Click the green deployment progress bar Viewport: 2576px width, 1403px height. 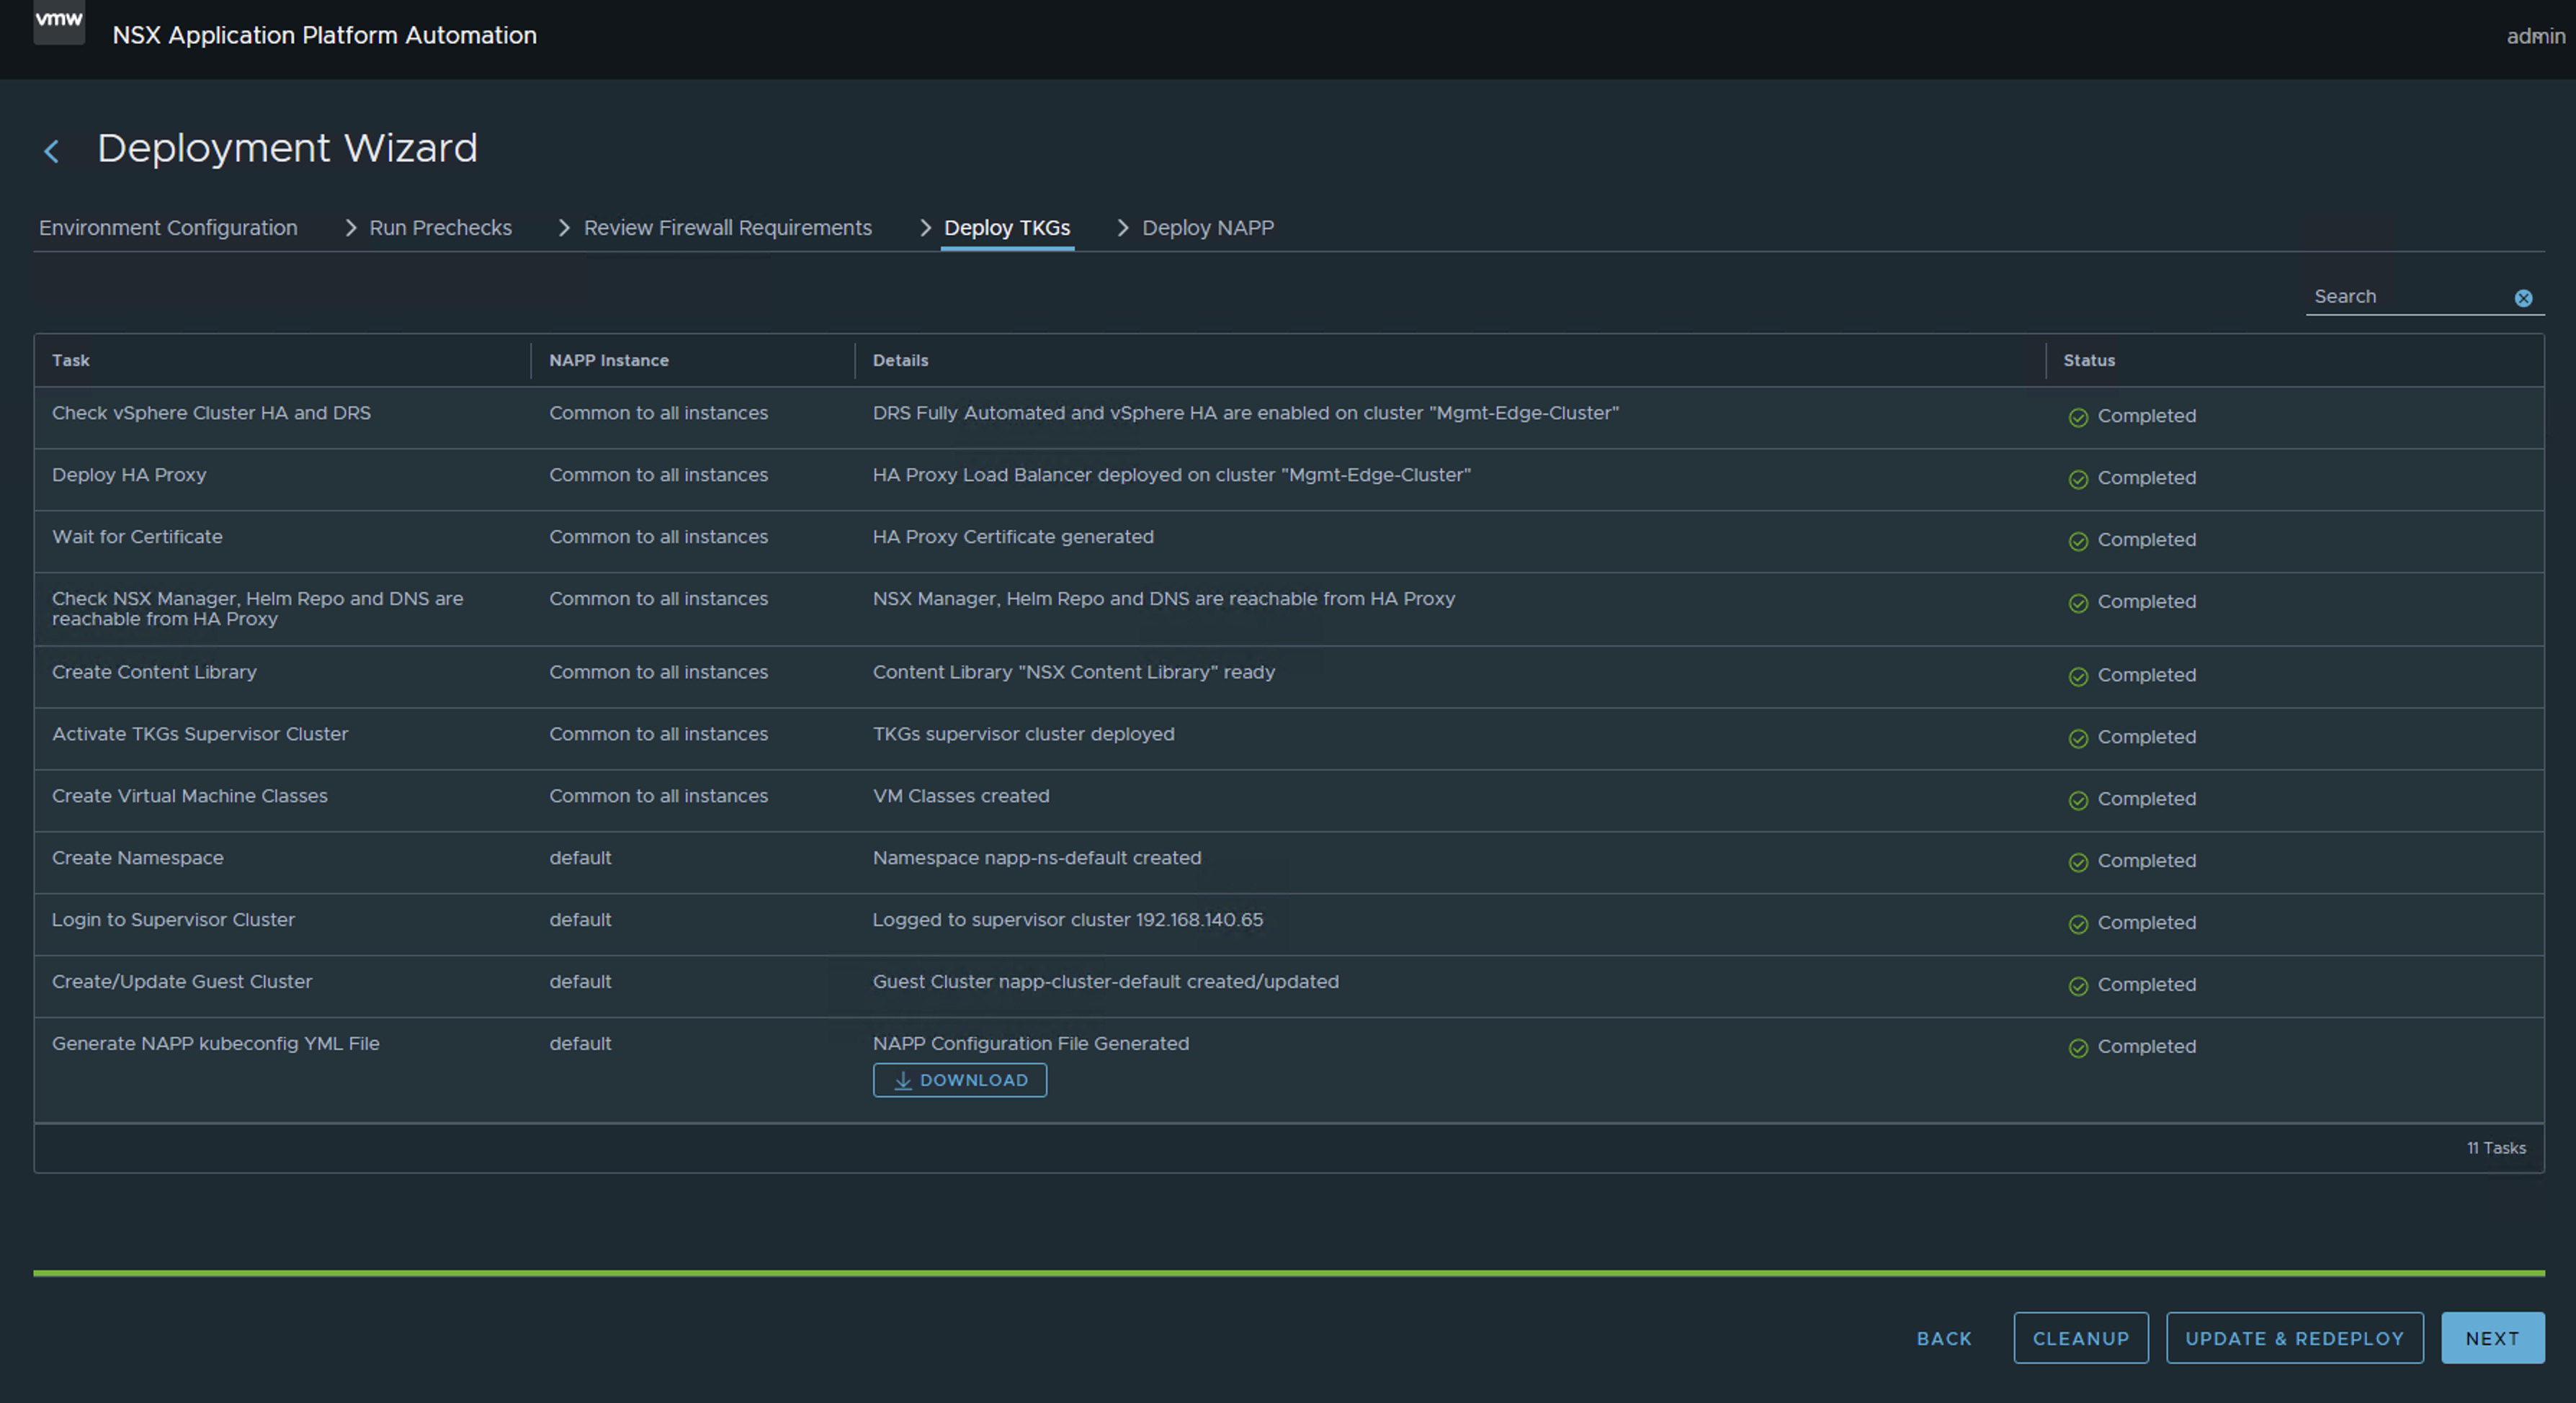[x=1288, y=1273]
